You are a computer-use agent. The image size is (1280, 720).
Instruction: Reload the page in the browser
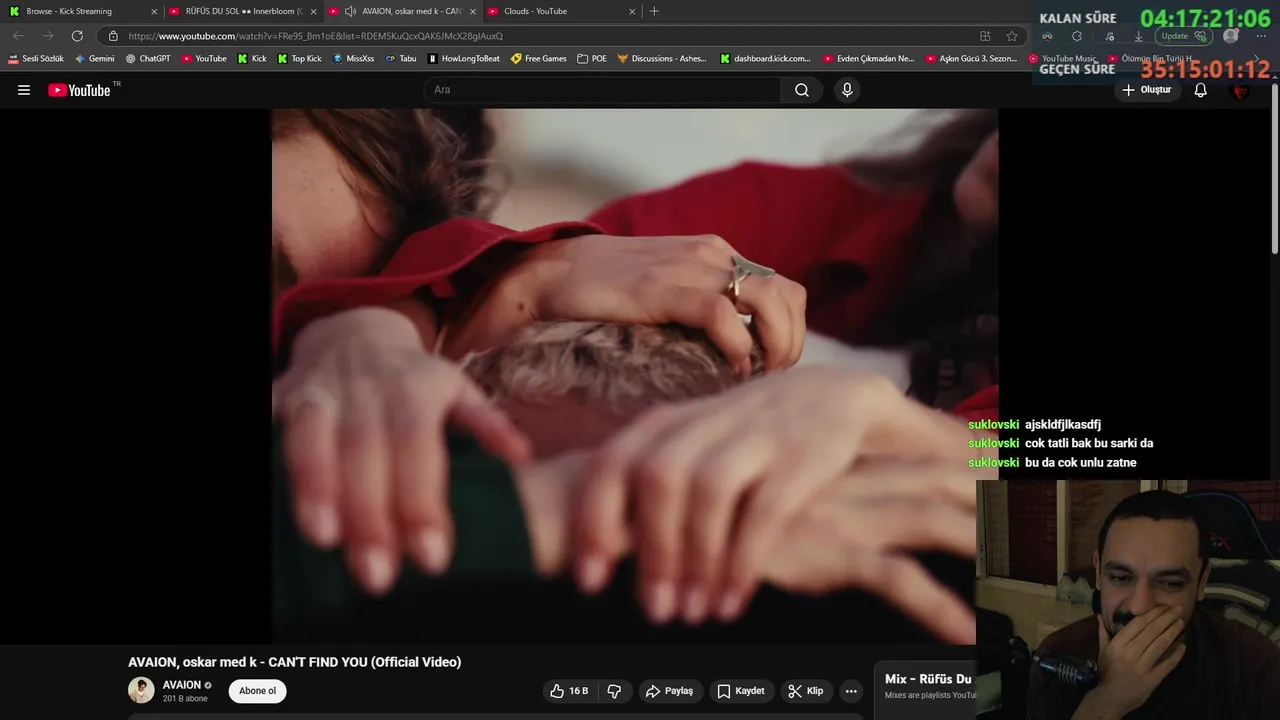pyautogui.click(x=77, y=36)
